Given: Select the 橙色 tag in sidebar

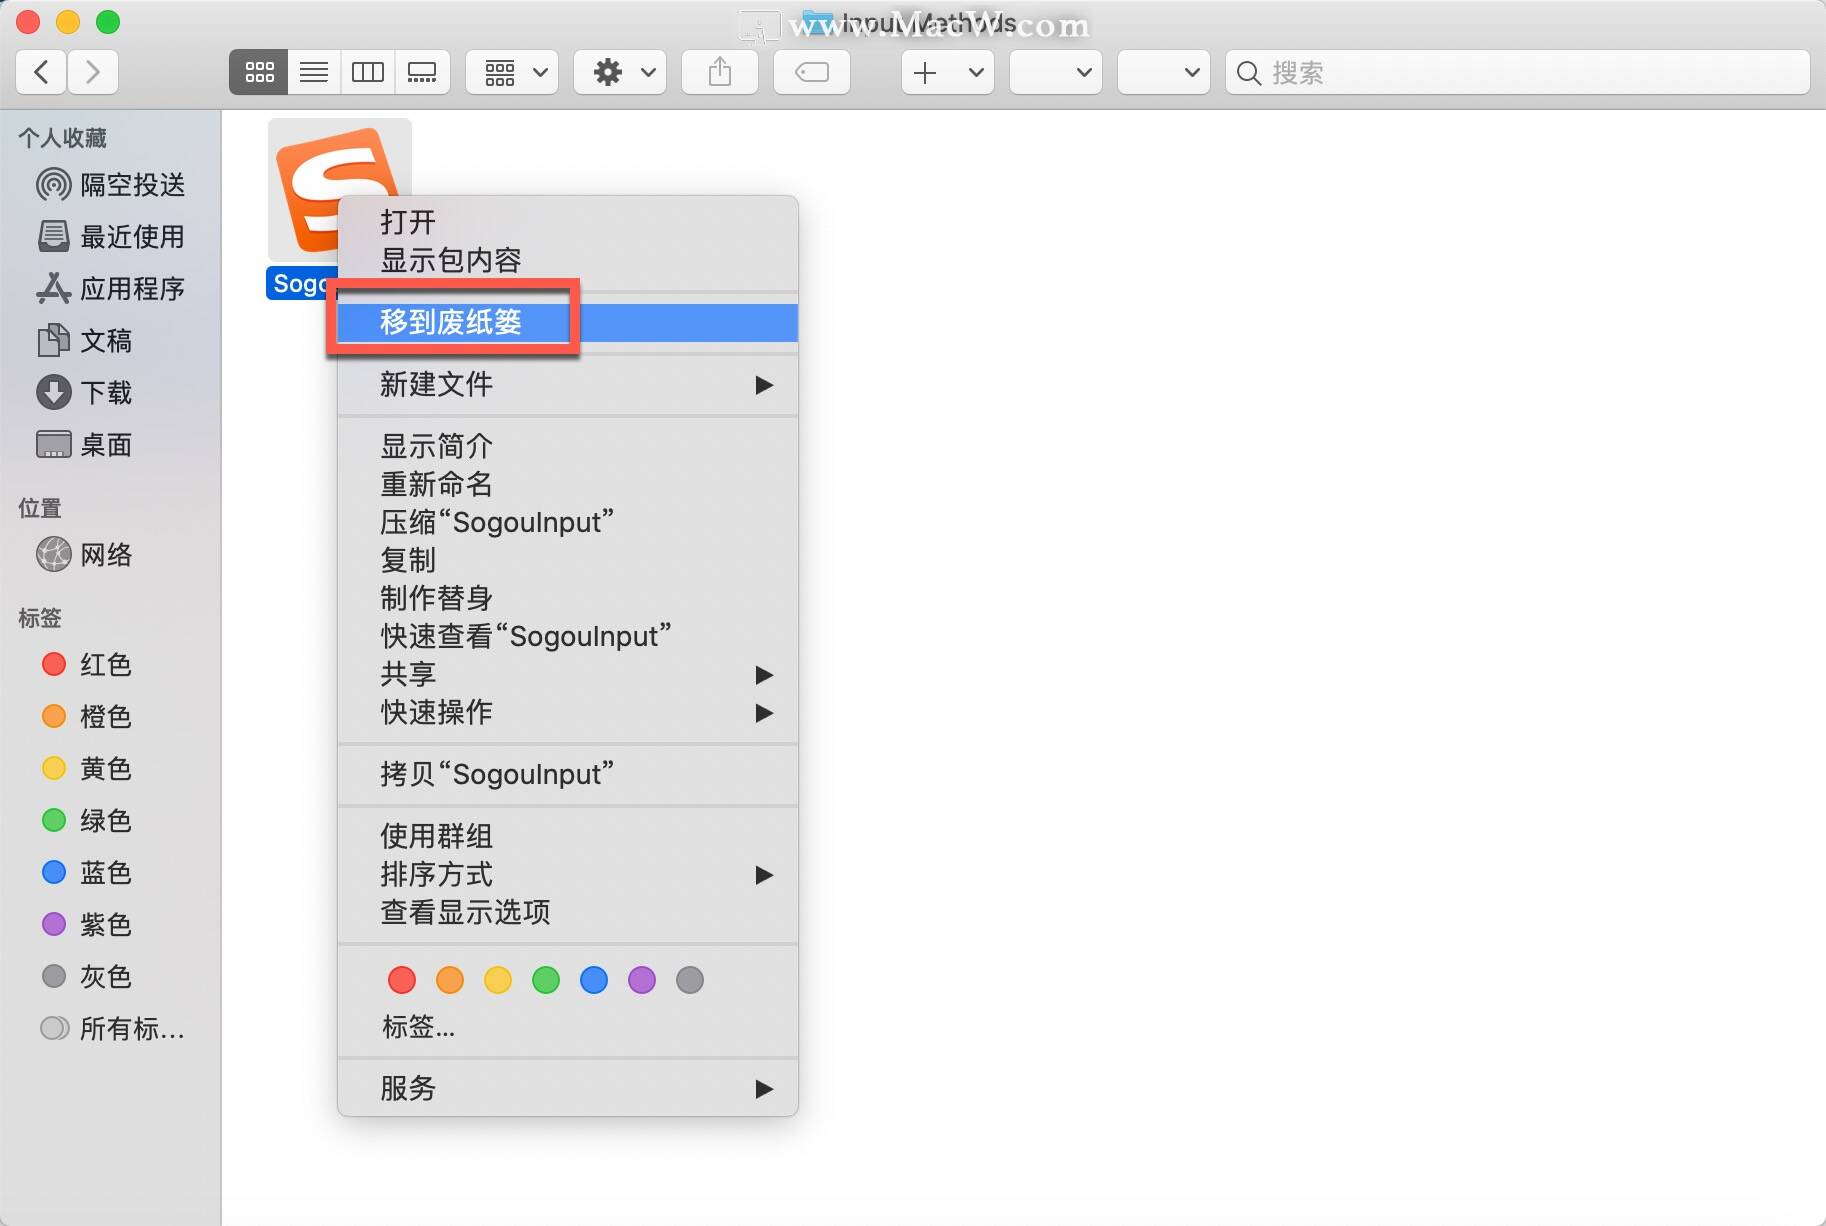Looking at the screenshot, I should coord(110,717).
